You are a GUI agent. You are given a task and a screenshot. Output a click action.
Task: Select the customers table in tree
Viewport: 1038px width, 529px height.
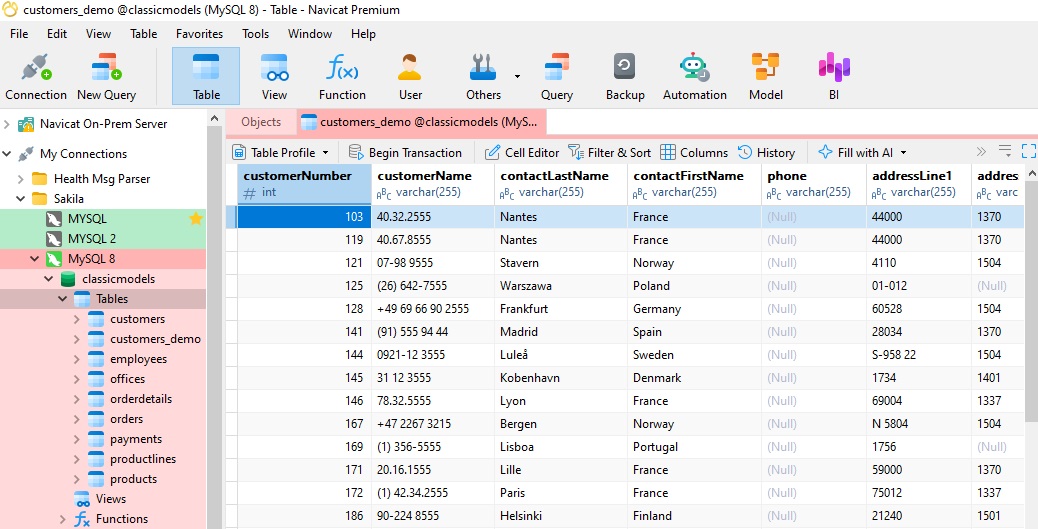(x=138, y=319)
